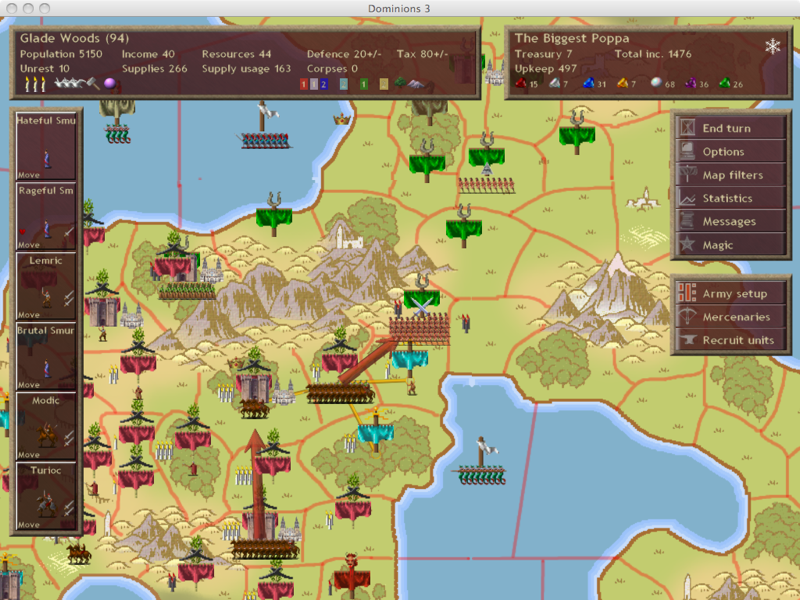
Task: Click the red fire gem icon
Action: (x=520, y=83)
